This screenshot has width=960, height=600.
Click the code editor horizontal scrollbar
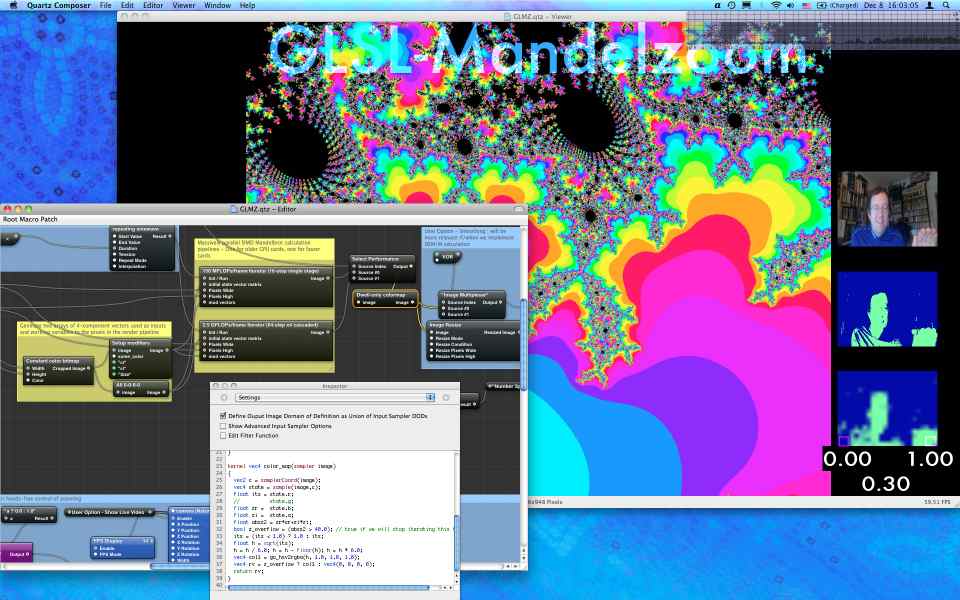[328, 587]
